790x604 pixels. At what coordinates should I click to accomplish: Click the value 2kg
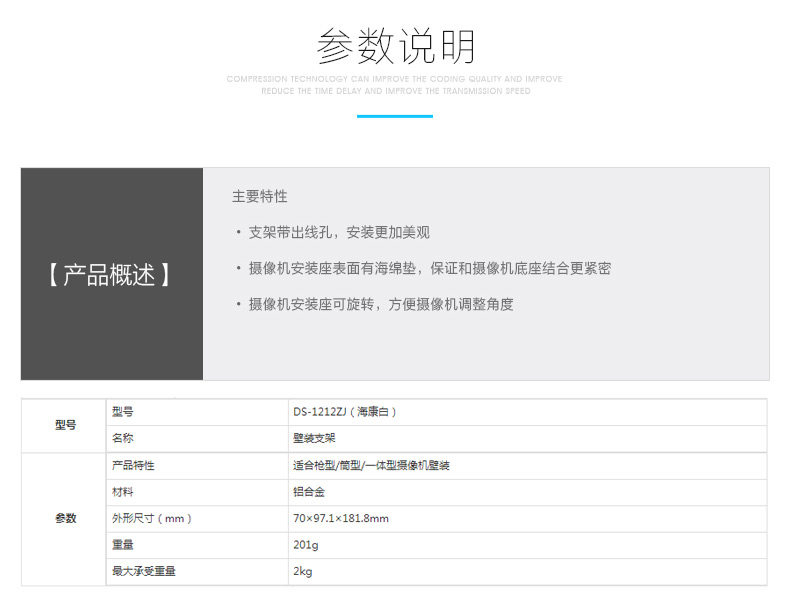(x=303, y=572)
